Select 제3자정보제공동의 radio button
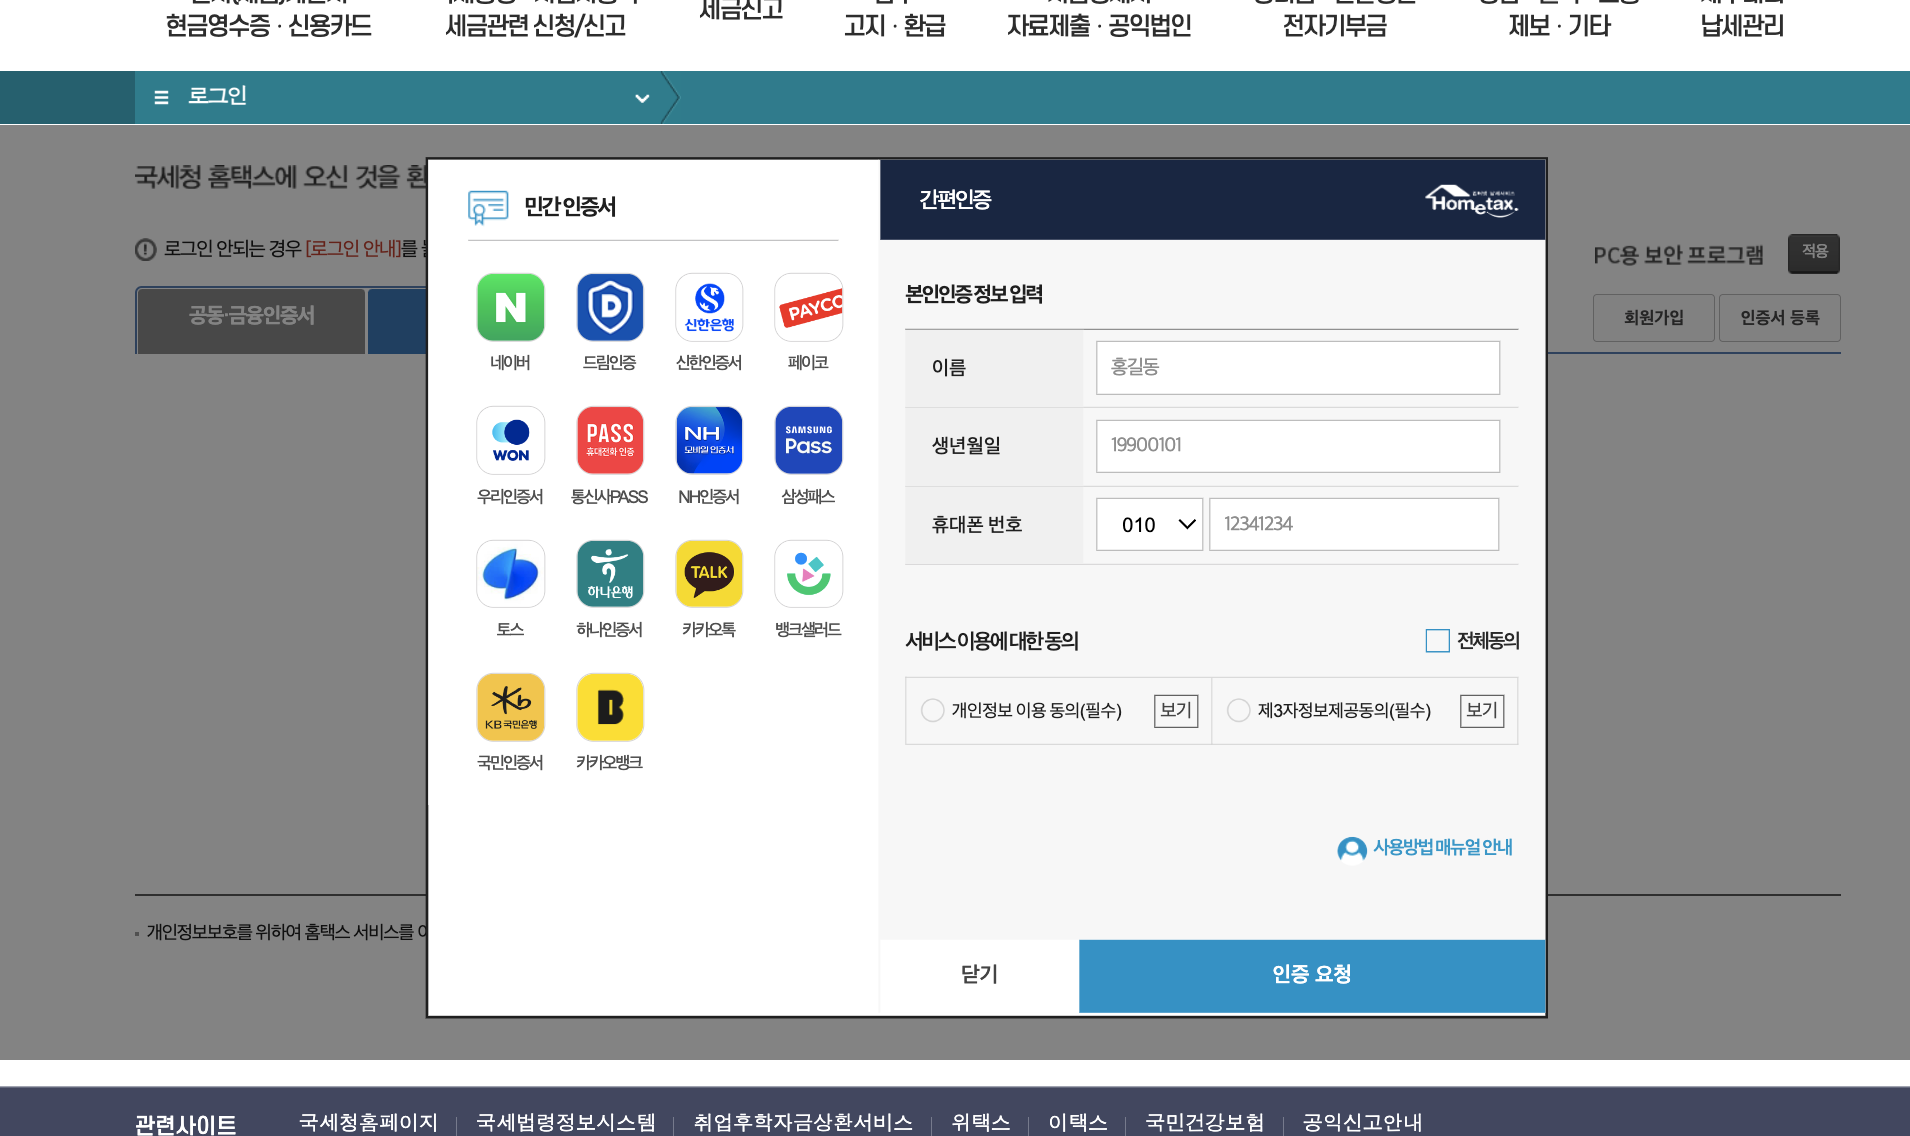 [1238, 710]
